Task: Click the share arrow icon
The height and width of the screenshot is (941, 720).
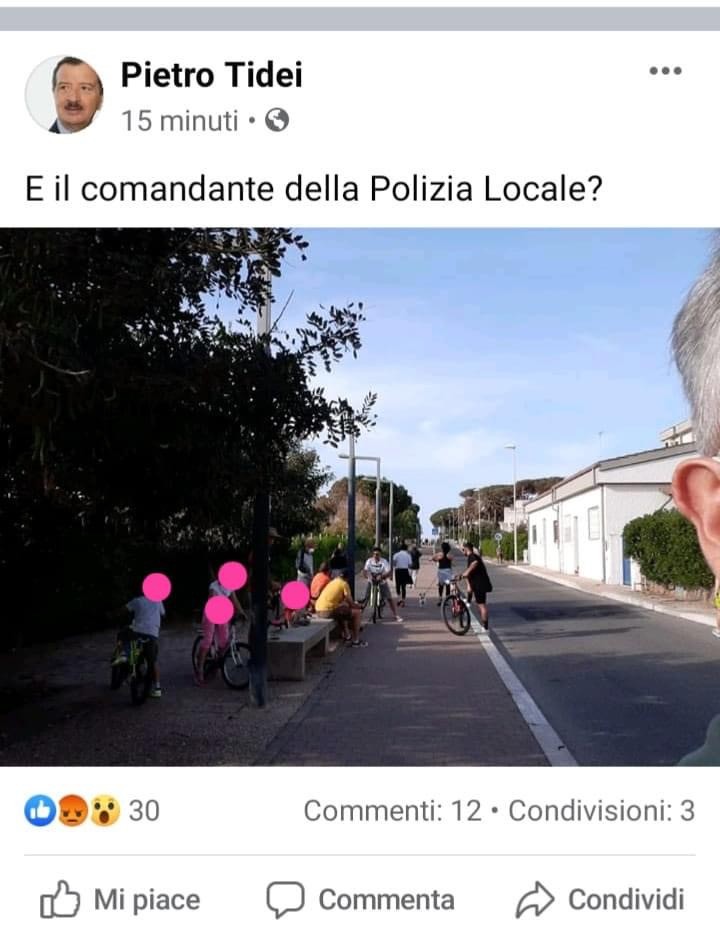Action: 535,899
